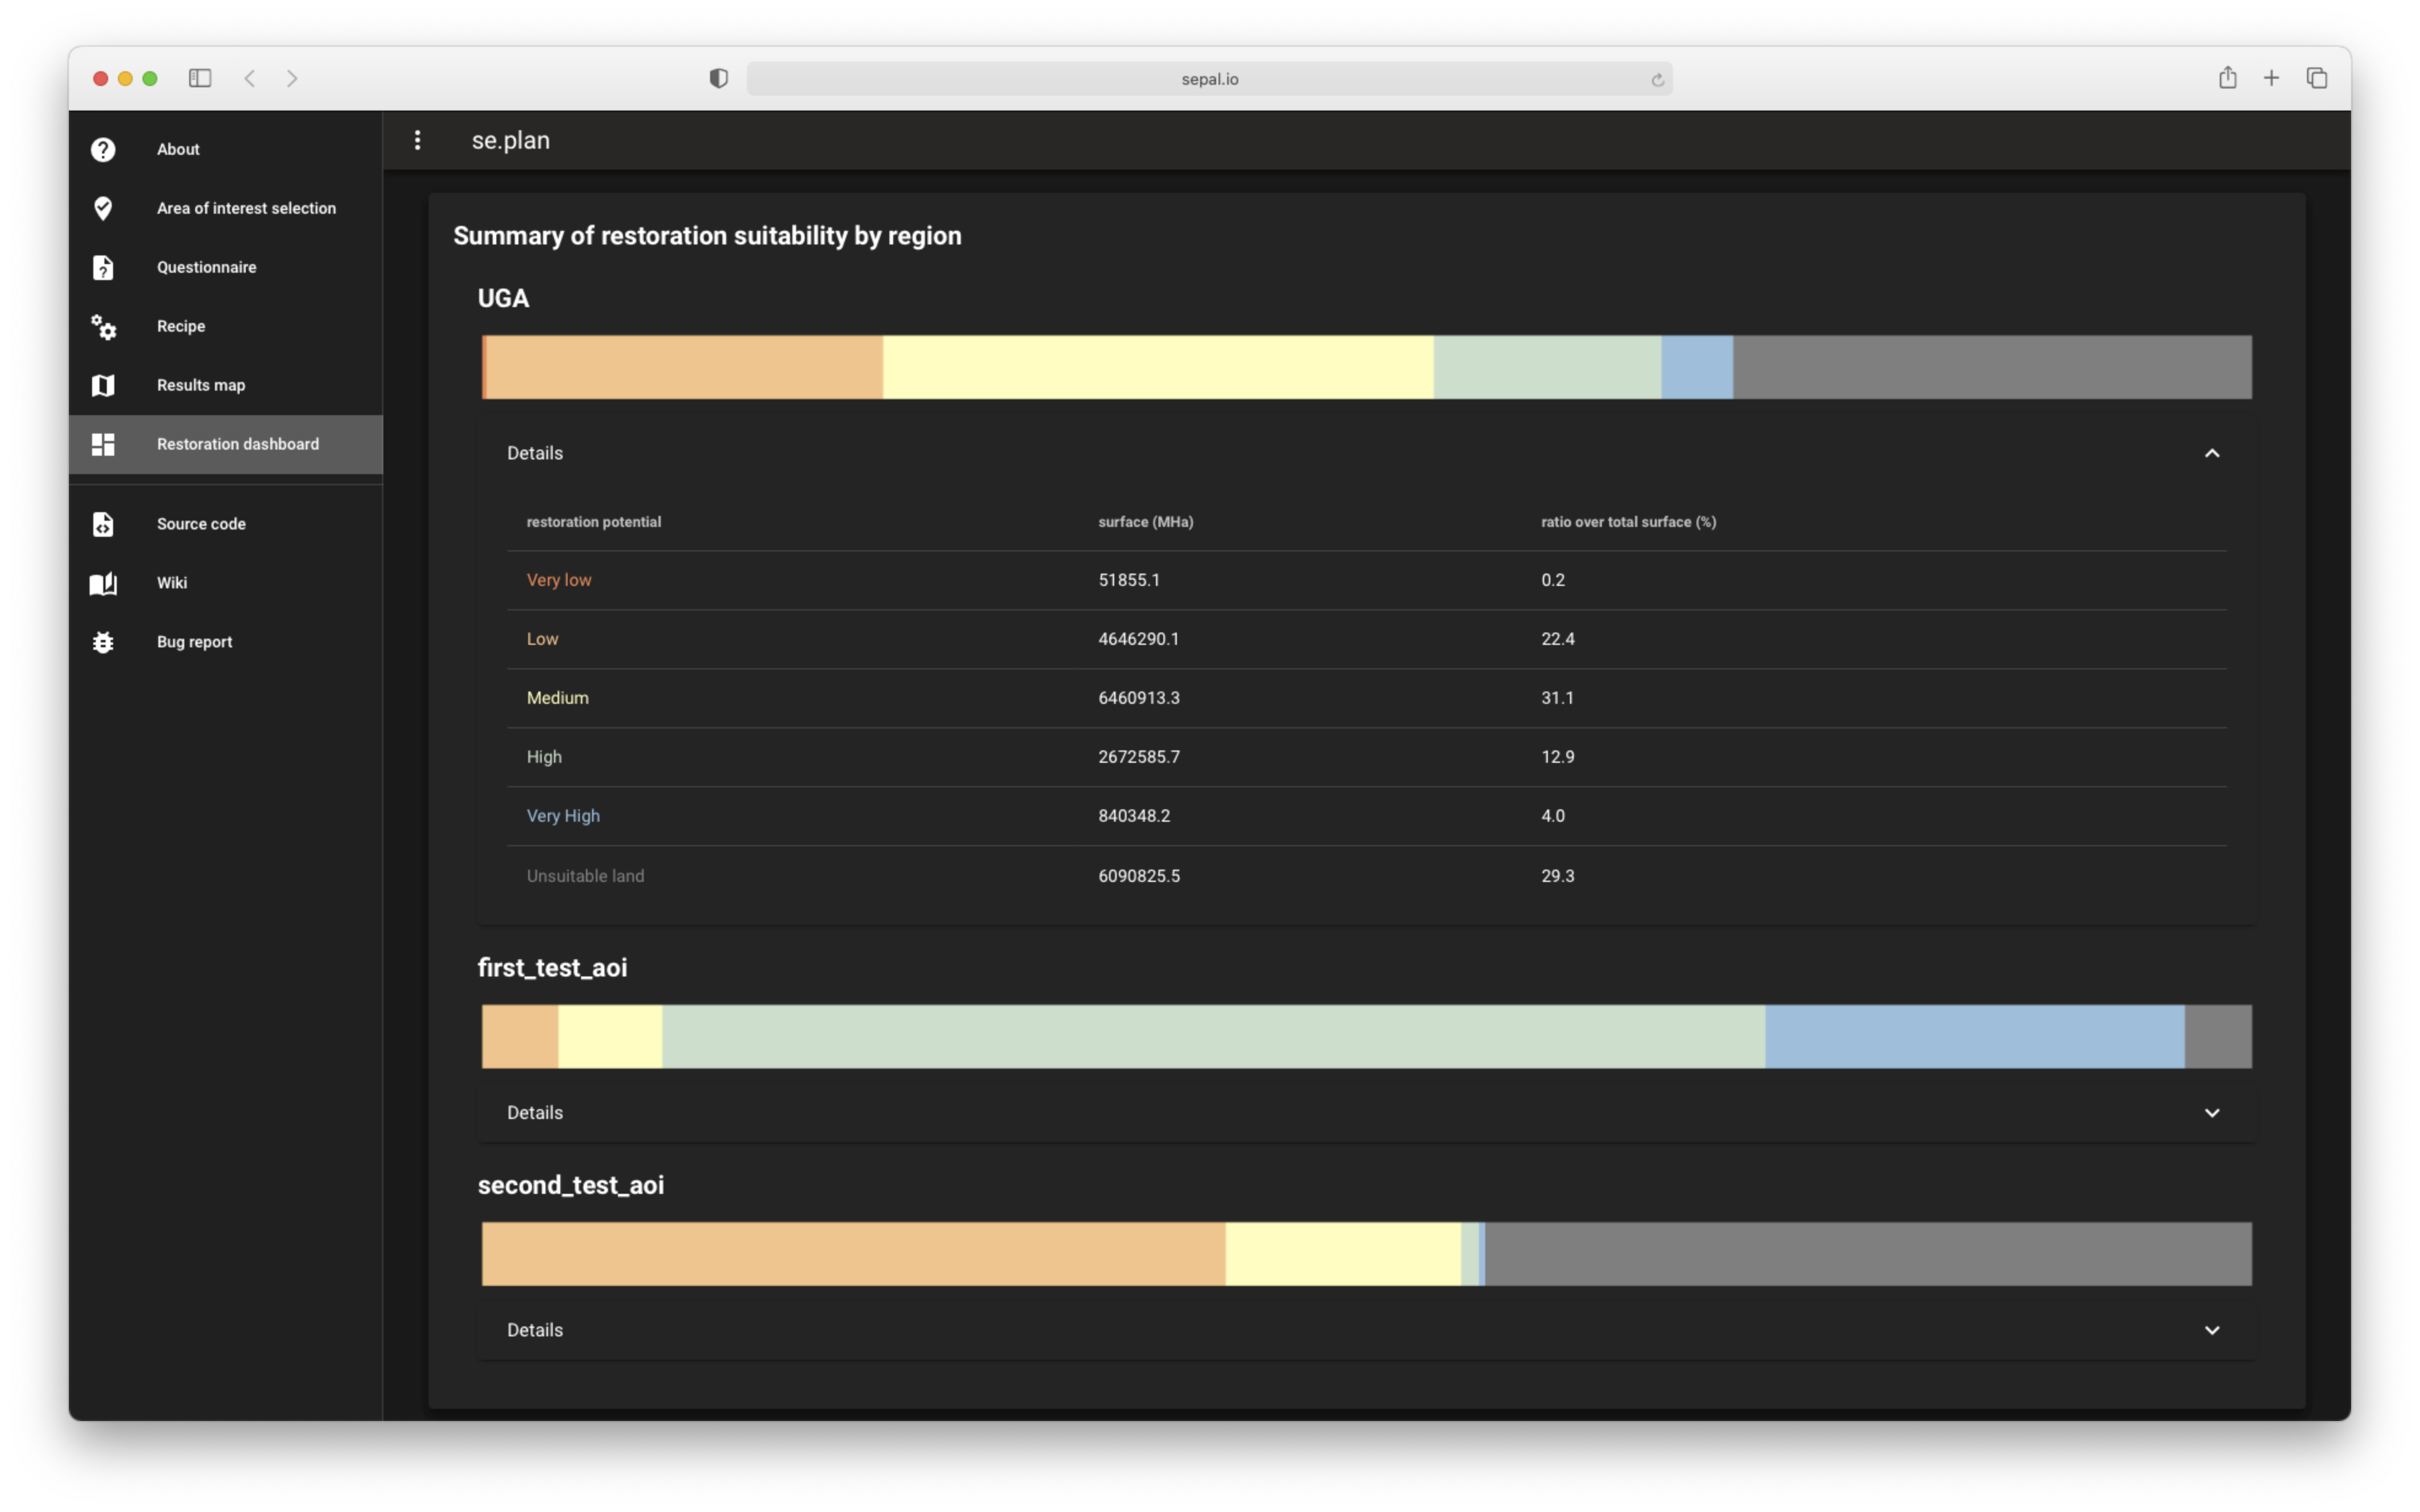This screenshot has height=1512, width=2420.
Task: Open the Questionnaire menu entry
Action: 206,267
